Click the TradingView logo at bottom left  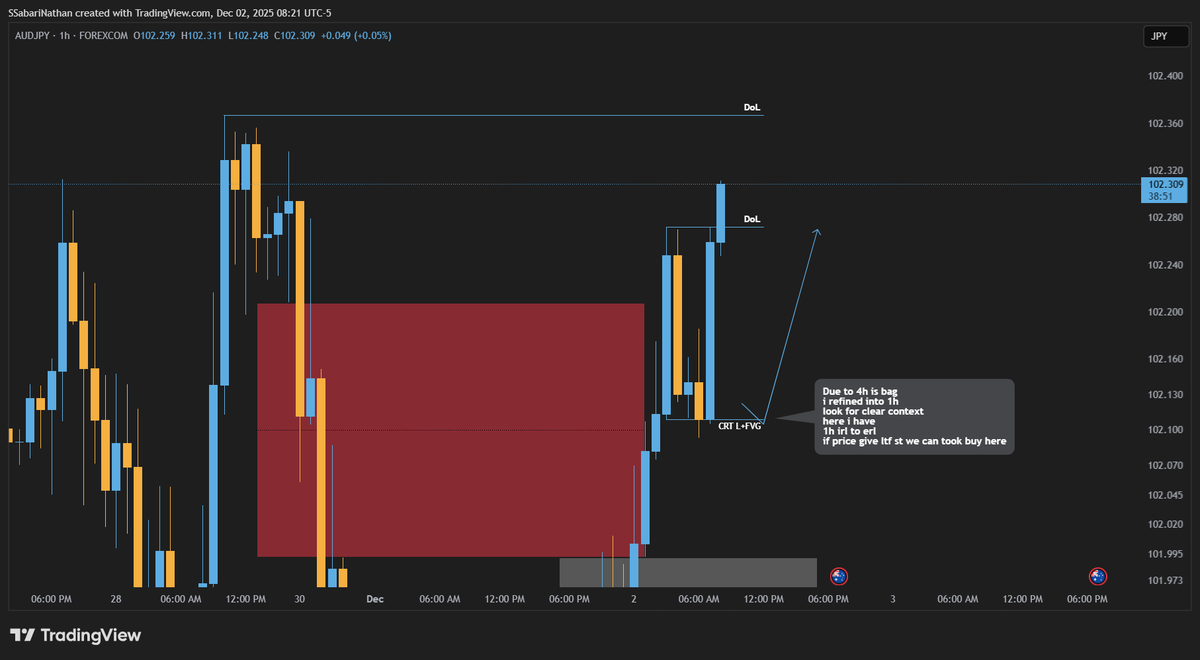point(75,635)
